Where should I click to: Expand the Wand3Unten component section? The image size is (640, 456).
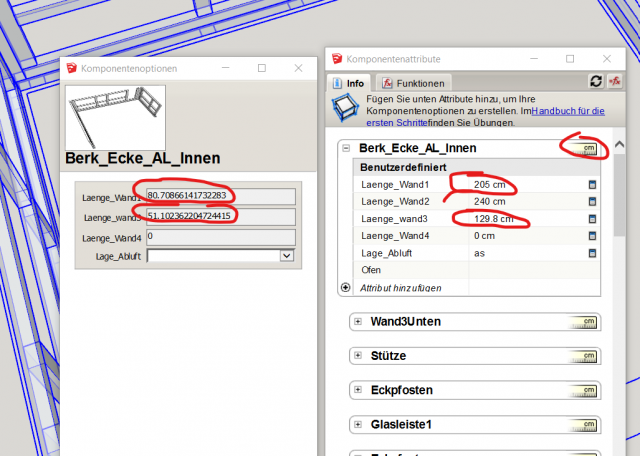click(x=358, y=322)
